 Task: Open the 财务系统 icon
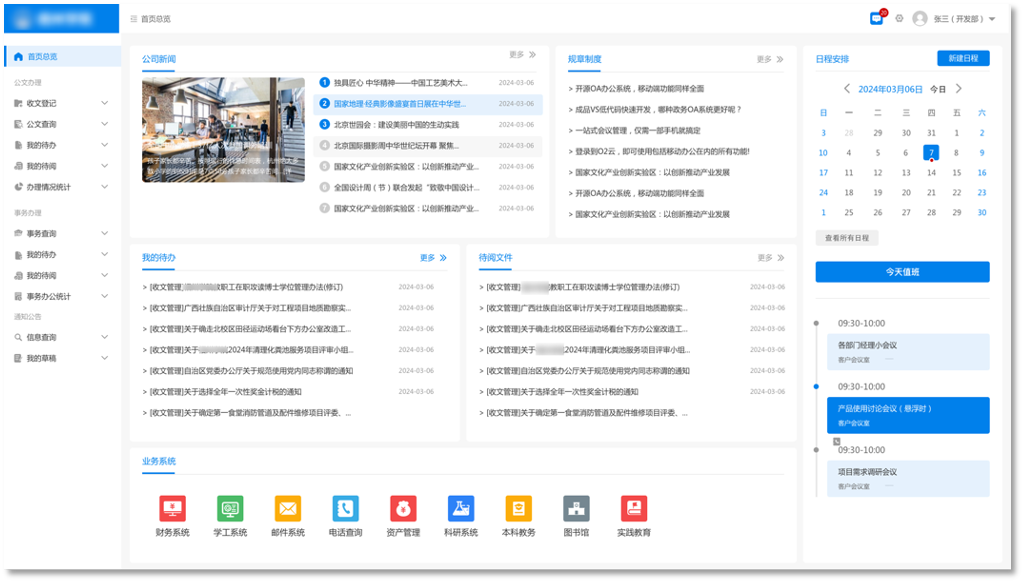click(x=172, y=509)
